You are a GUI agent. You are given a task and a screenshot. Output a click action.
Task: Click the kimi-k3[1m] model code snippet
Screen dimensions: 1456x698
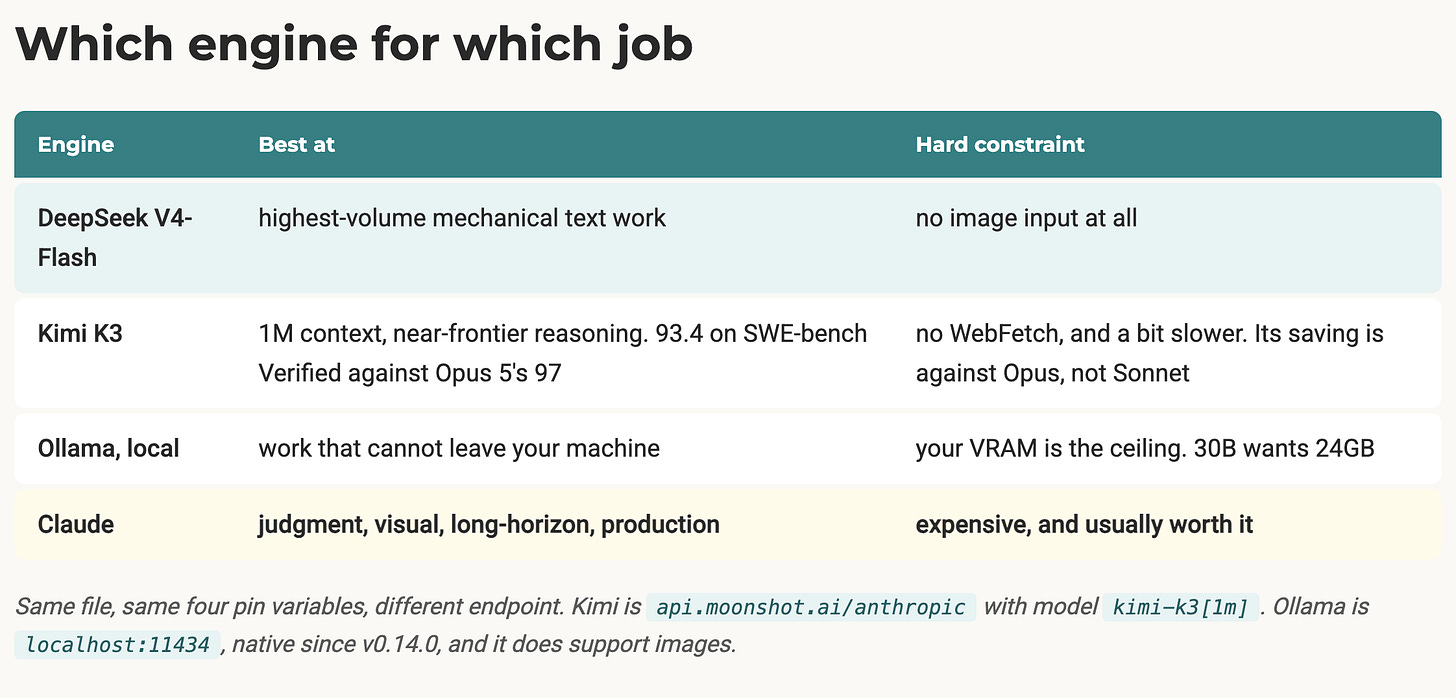coord(1180,607)
